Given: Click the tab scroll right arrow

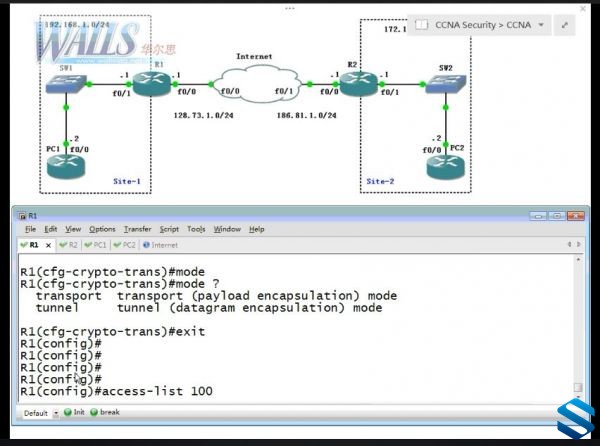Looking at the screenshot, I should (579, 244).
